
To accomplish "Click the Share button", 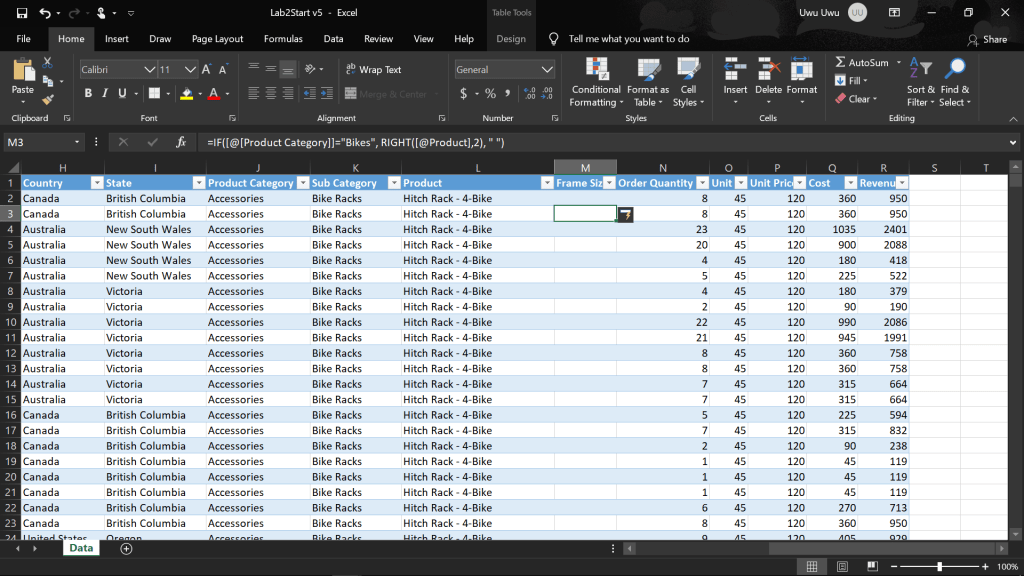I will (987, 39).
